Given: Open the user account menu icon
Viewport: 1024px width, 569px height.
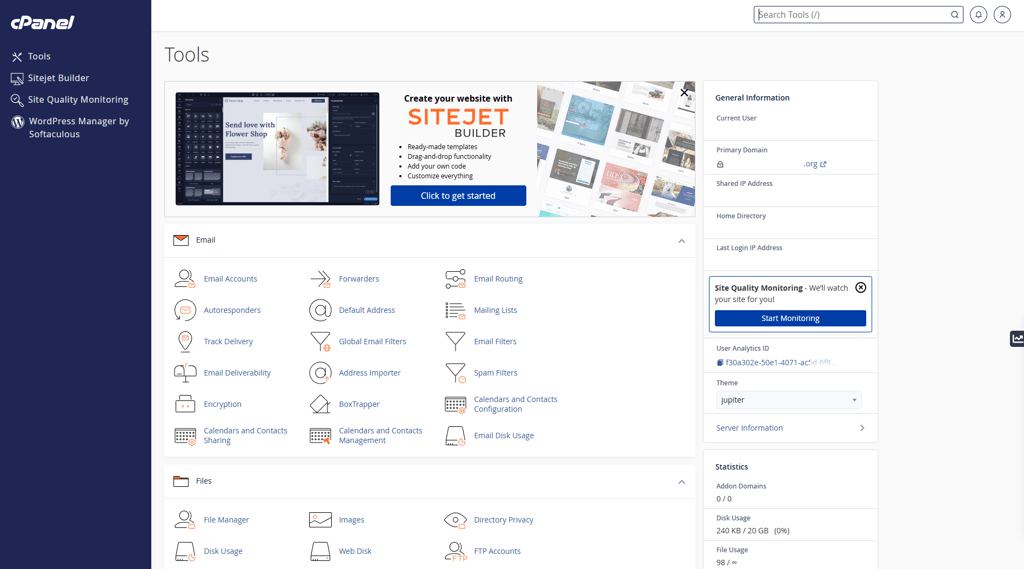Looking at the screenshot, I should (x=1002, y=14).
